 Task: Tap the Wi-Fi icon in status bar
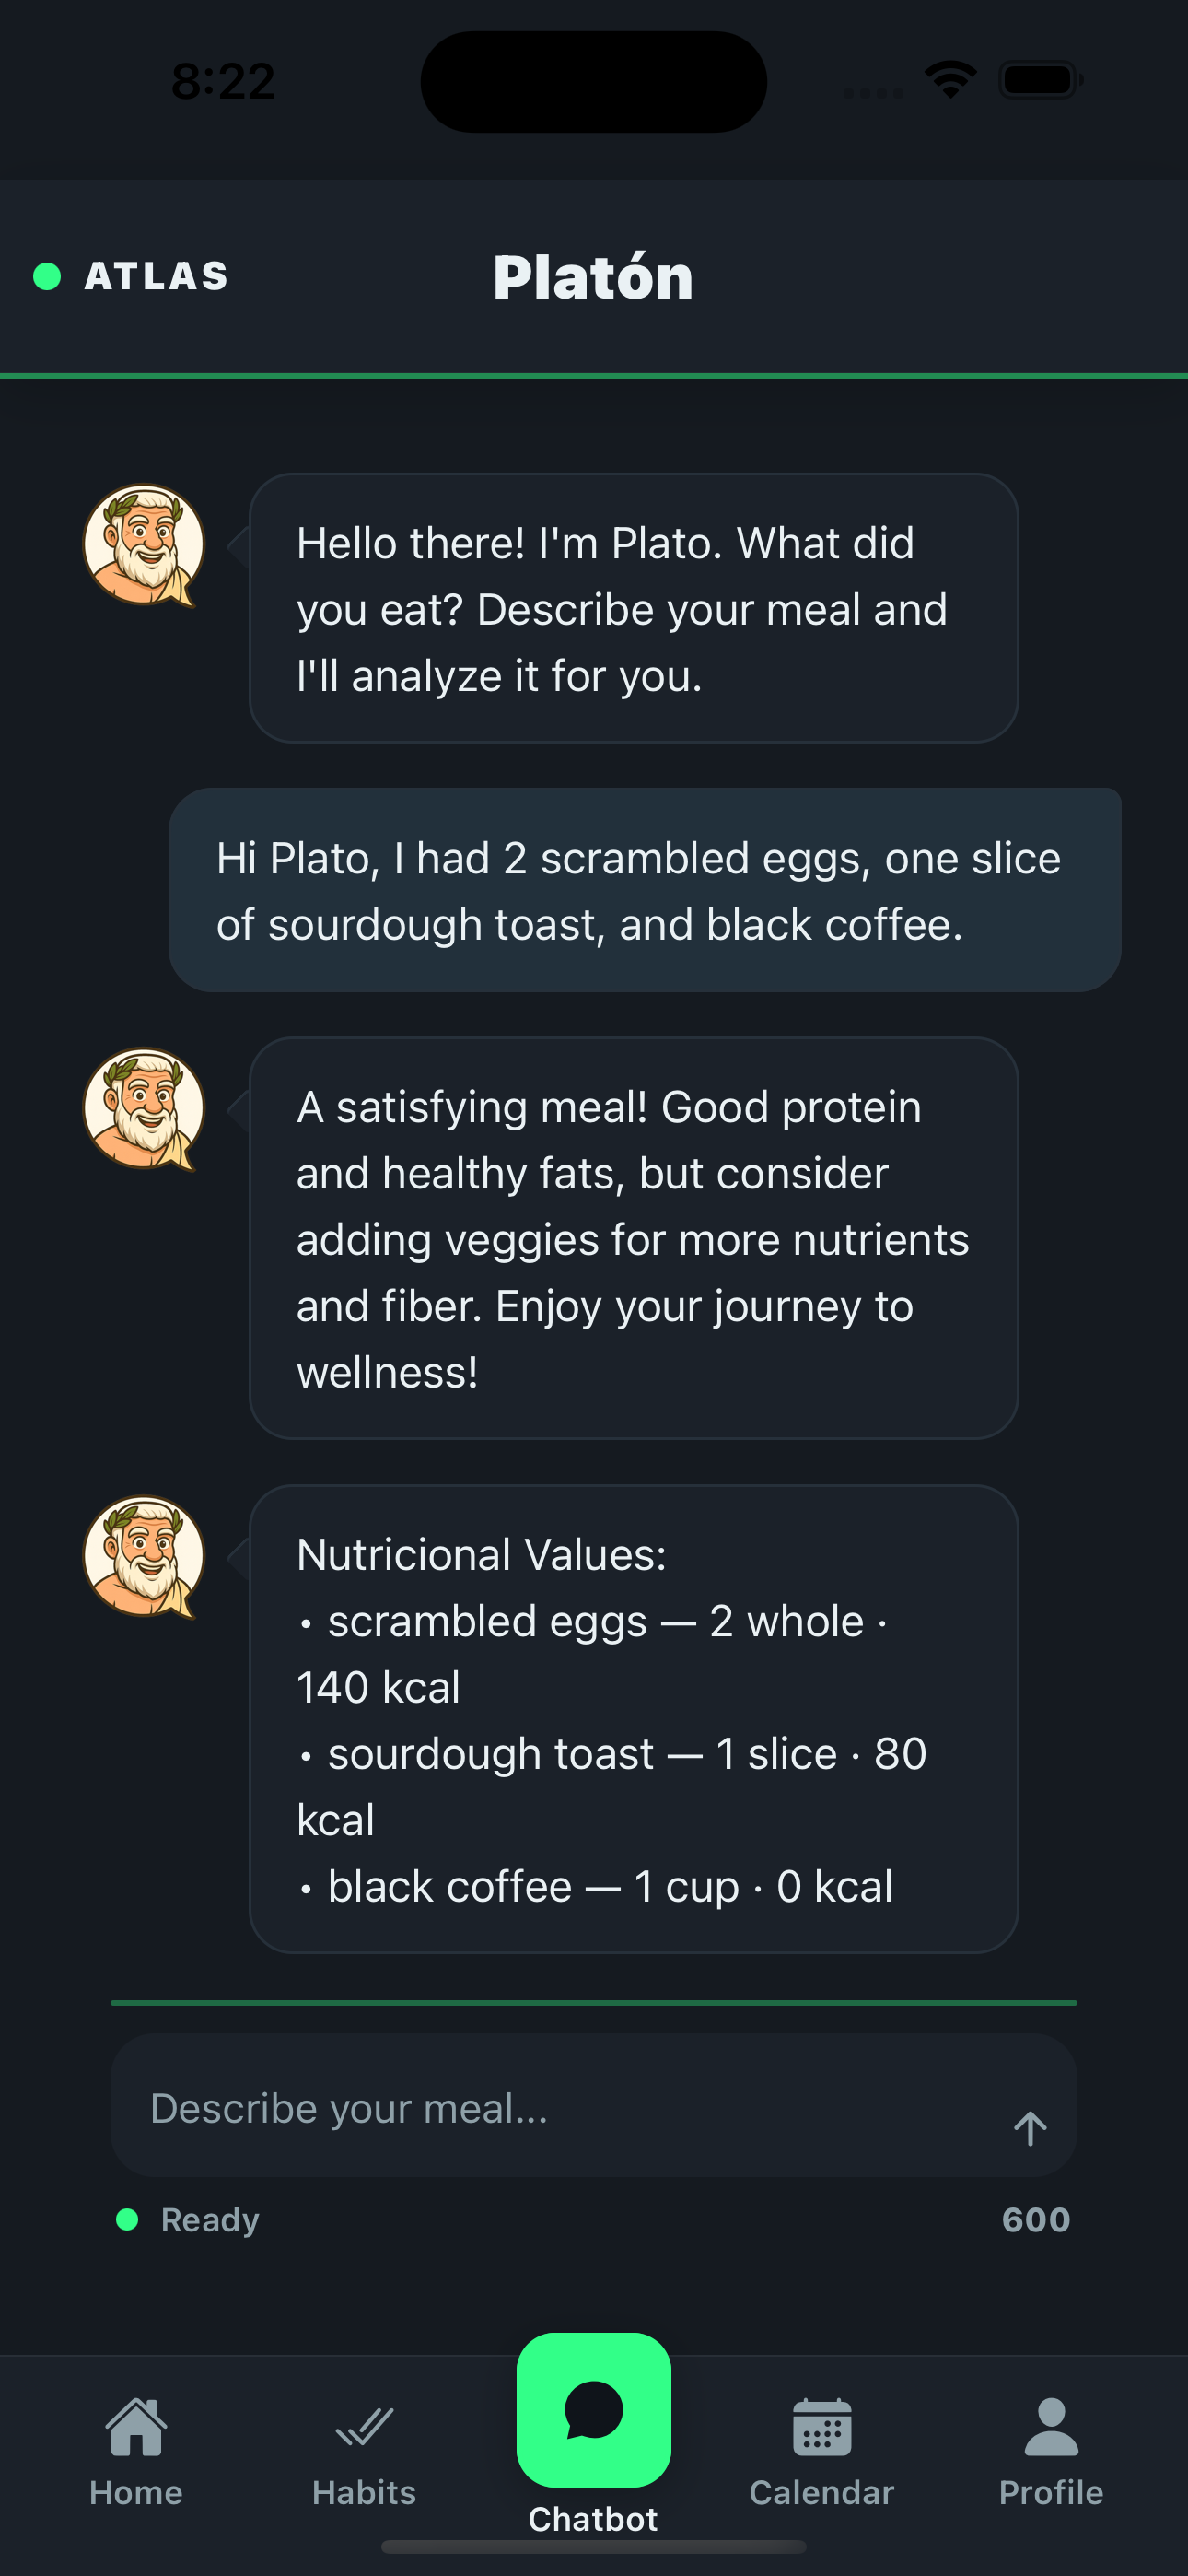[950, 79]
